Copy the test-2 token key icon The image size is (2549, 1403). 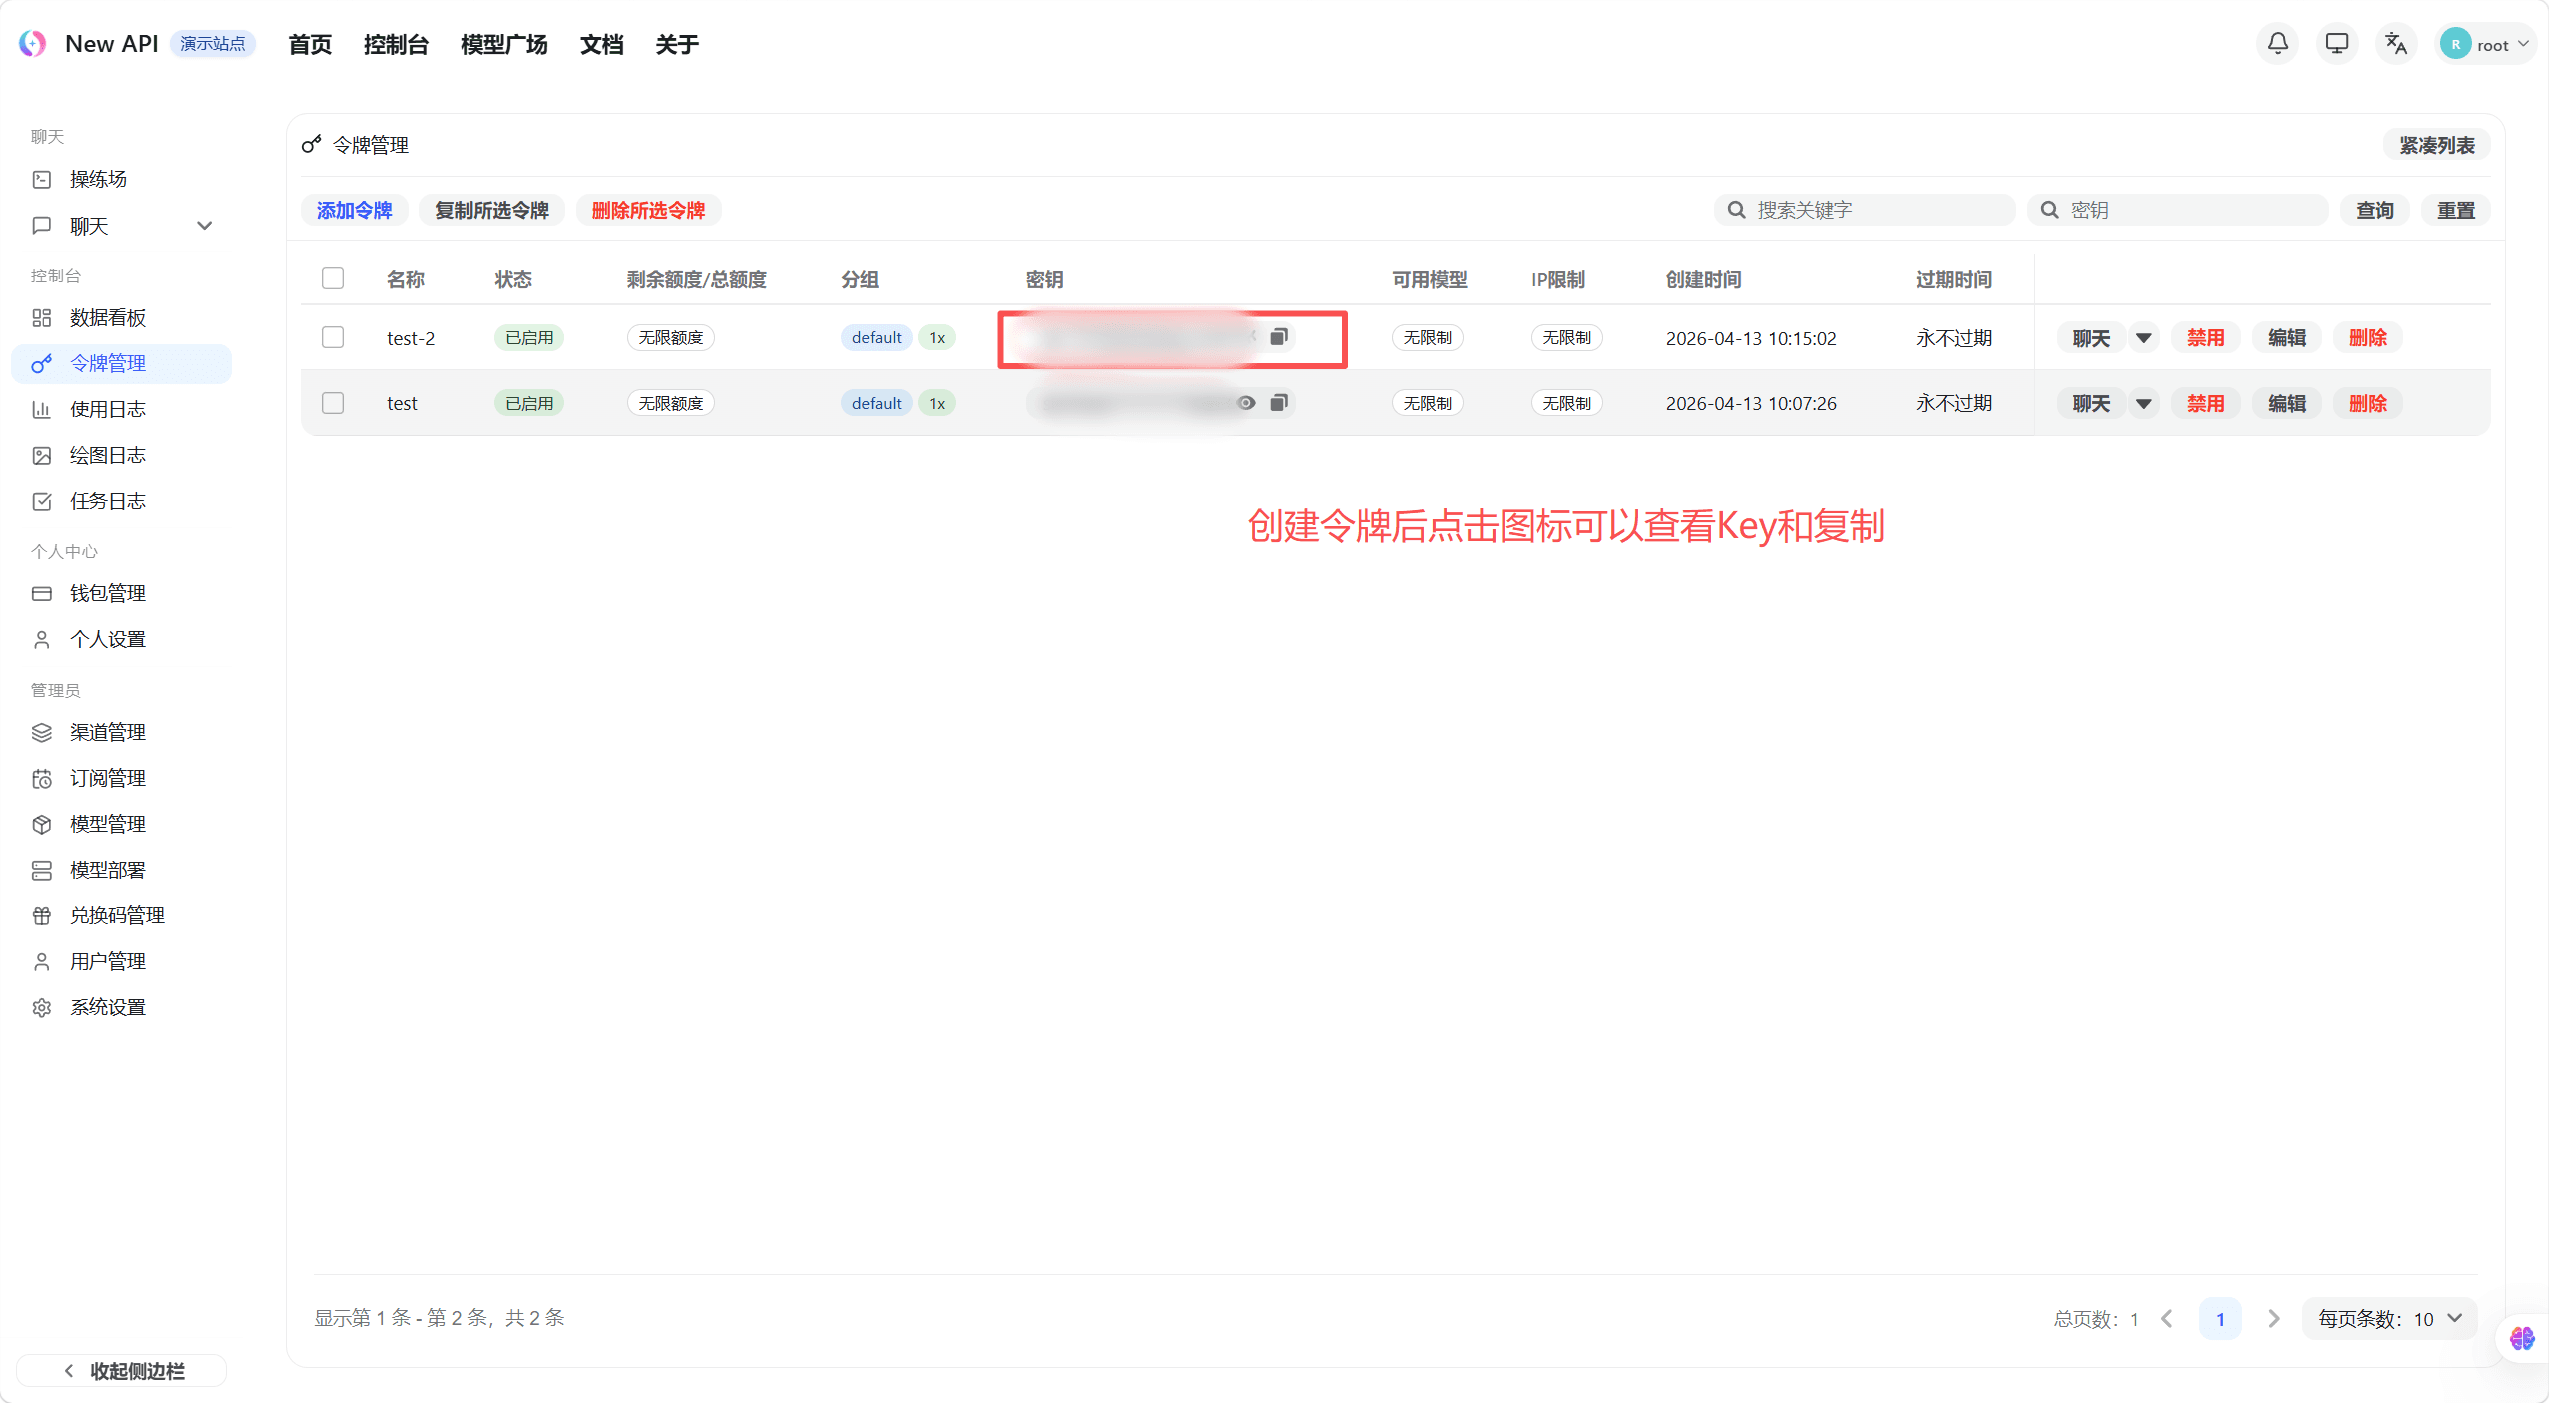[1279, 336]
